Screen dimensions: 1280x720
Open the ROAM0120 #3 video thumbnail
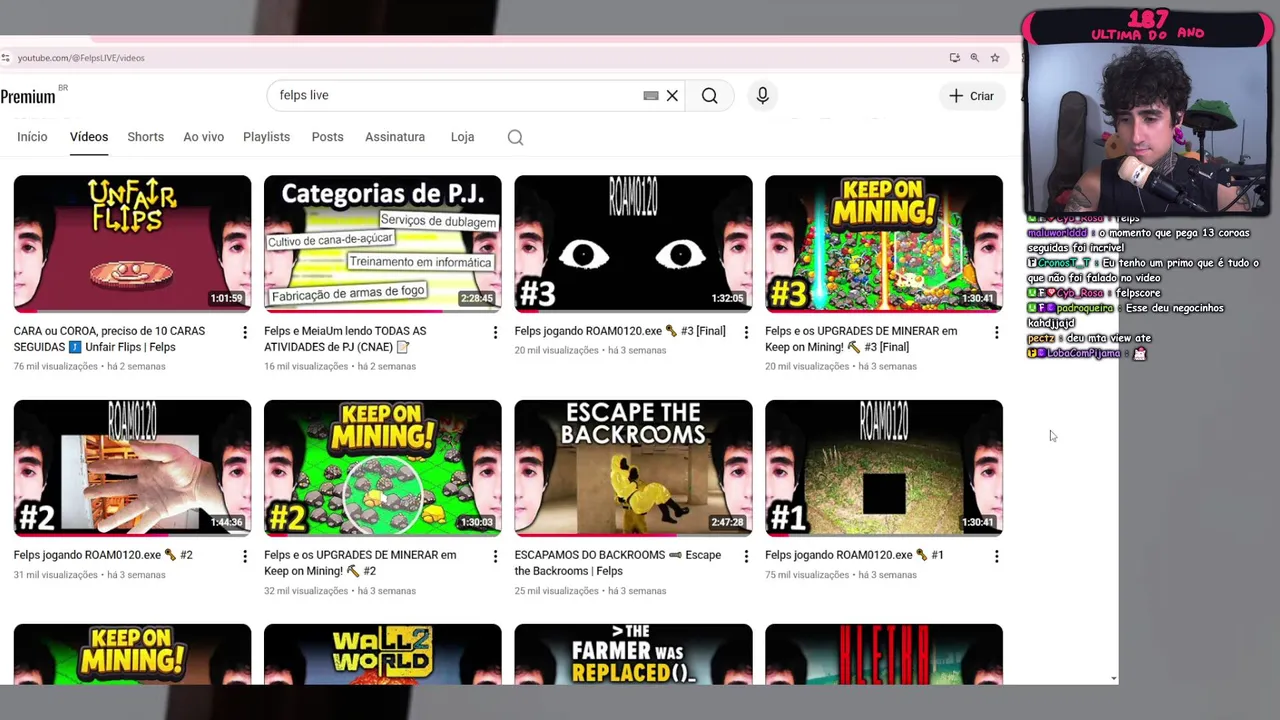[633, 243]
